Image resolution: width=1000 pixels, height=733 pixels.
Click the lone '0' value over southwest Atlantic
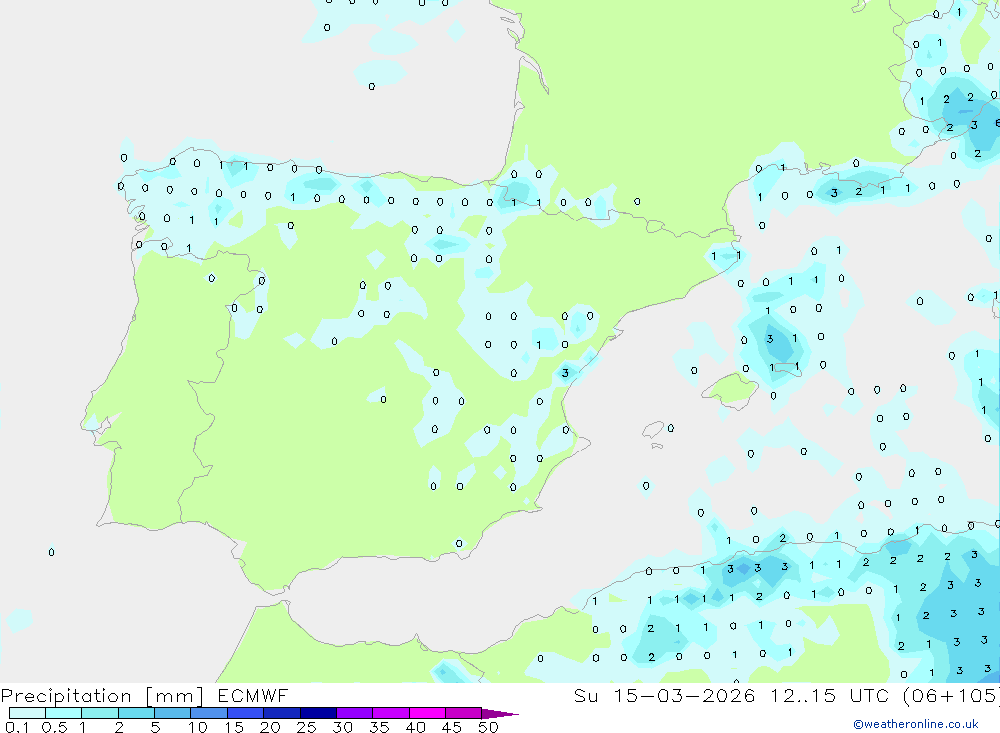tap(52, 552)
